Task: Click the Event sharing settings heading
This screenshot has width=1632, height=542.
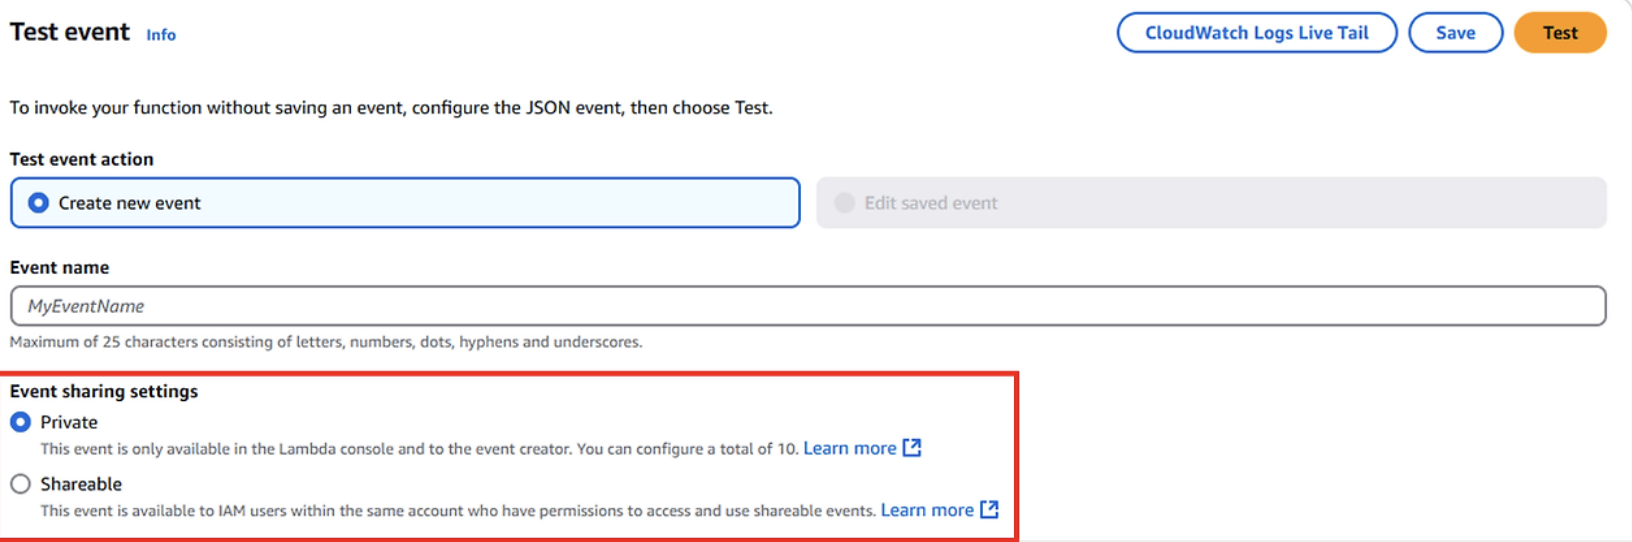Action: (104, 391)
